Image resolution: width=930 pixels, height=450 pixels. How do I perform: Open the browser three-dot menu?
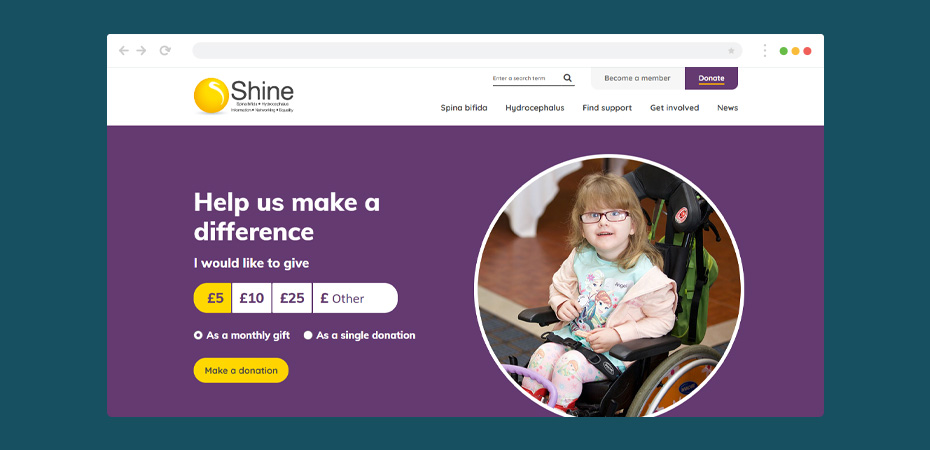[765, 51]
